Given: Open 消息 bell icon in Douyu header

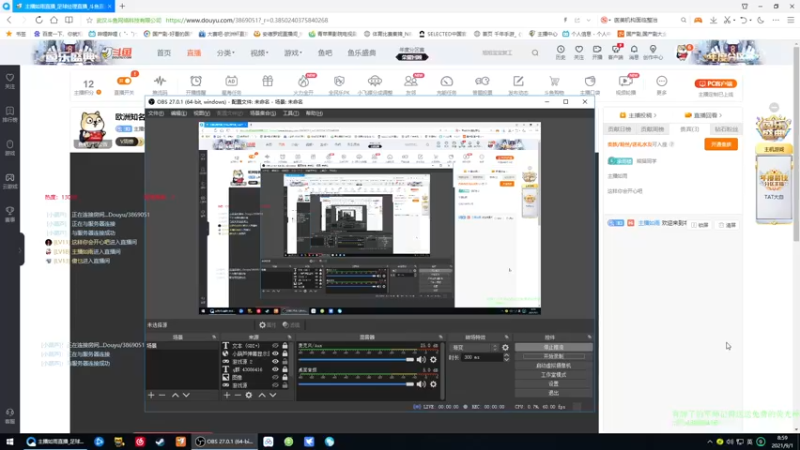Looking at the screenshot, I should (x=634, y=52).
